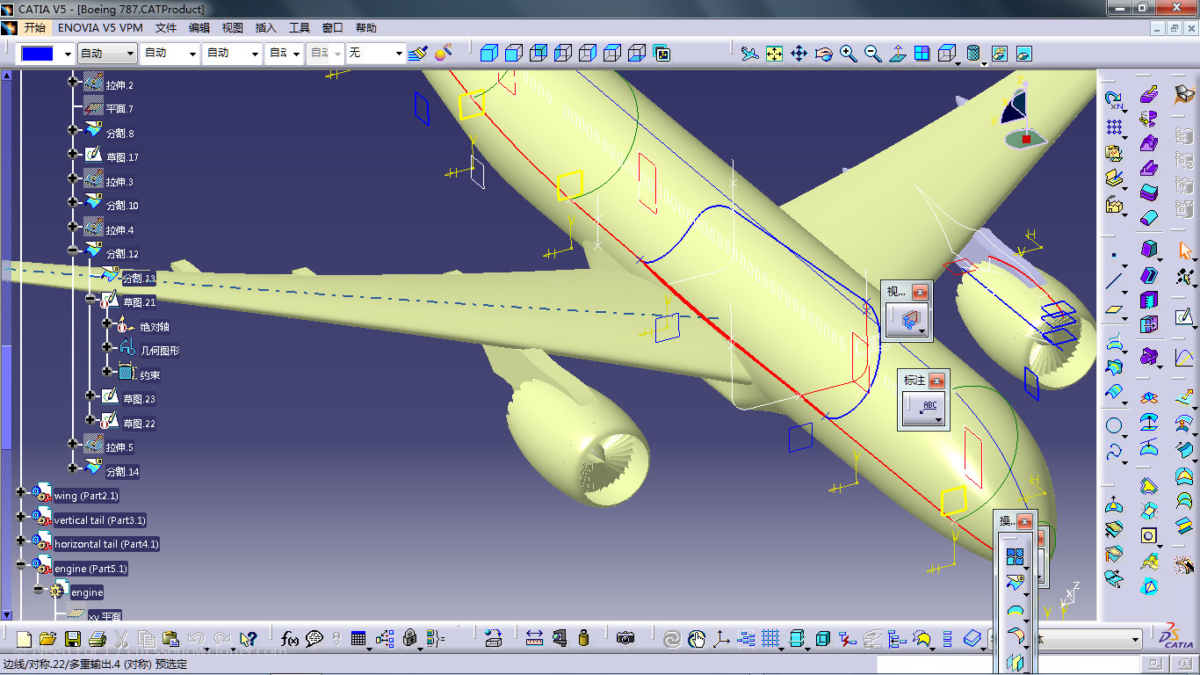This screenshot has height=675, width=1200.
Task: Collapse the 草图.21 tree node
Action: tap(90, 300)
